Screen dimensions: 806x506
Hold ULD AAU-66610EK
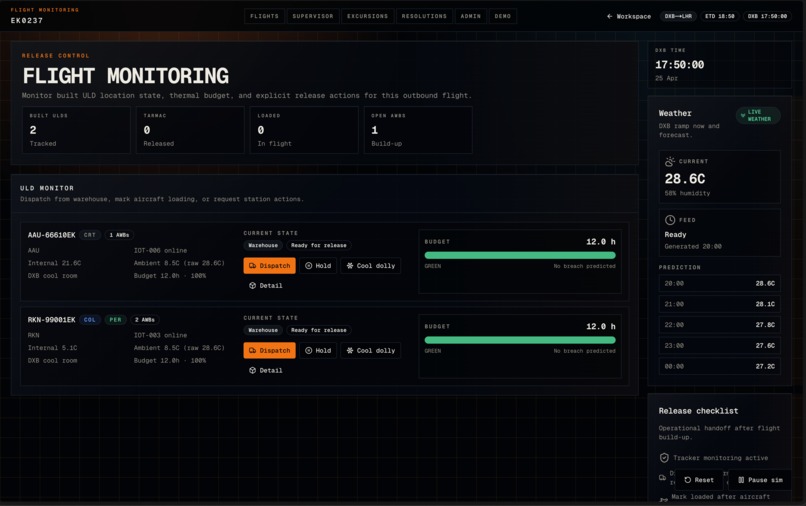(318, 266)
